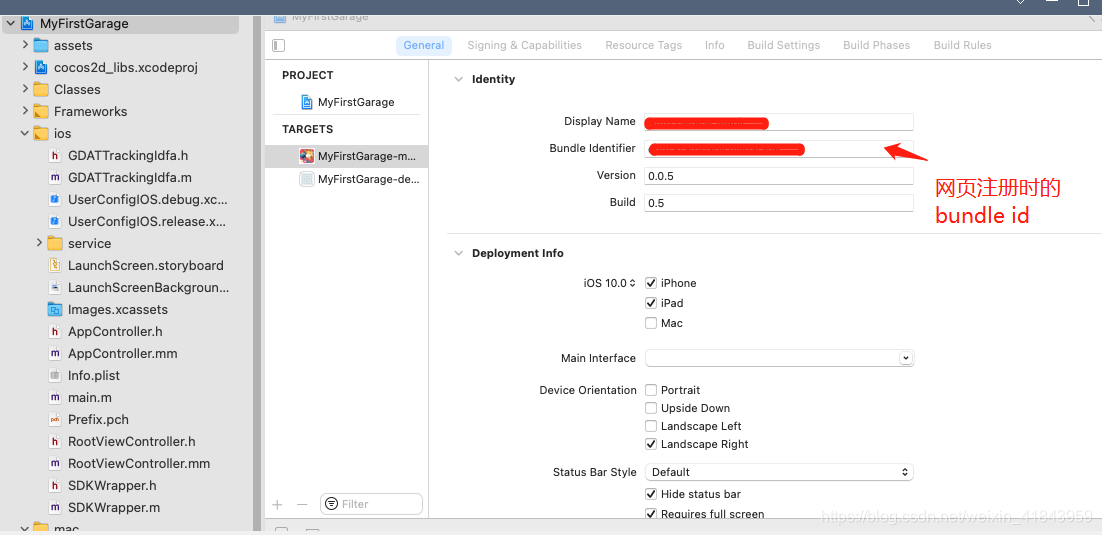The image size is (1102, 535).
Task: Open the iOS 10.0 deployment target selector
Action: pyautogui.click(x=609, y=283)
